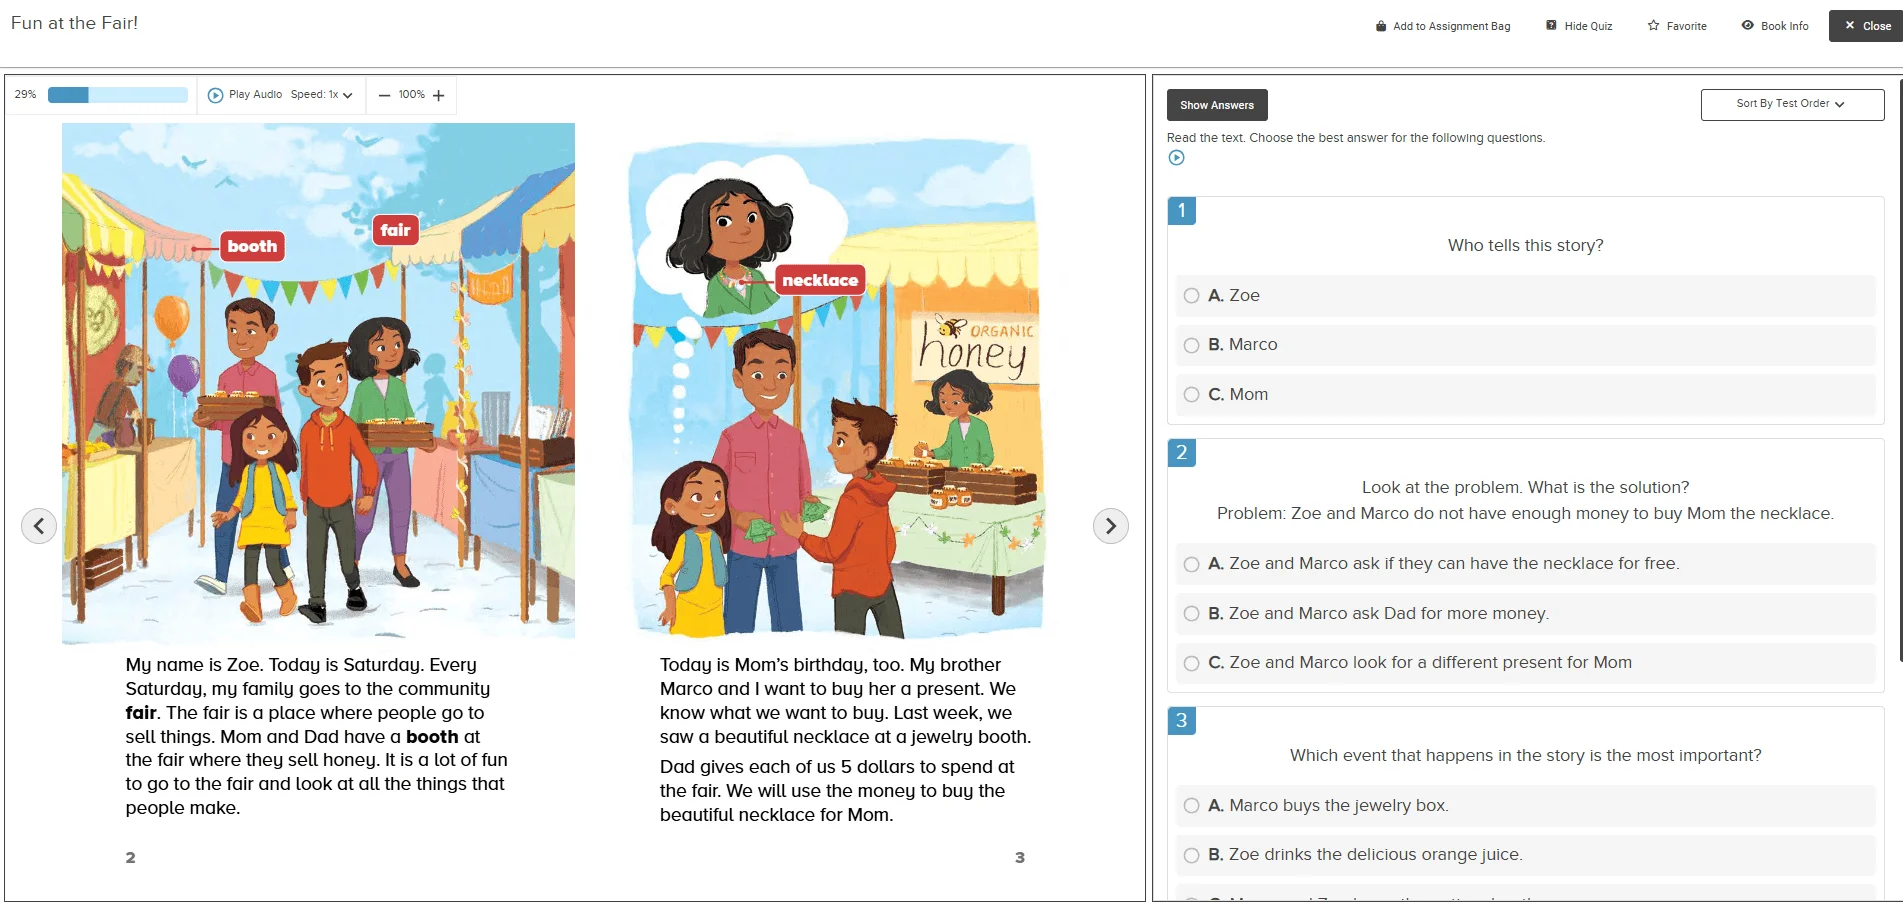Click the Show Answers button
The width and height of the screenshot is (1903, 904).
tap(1217, 105)
